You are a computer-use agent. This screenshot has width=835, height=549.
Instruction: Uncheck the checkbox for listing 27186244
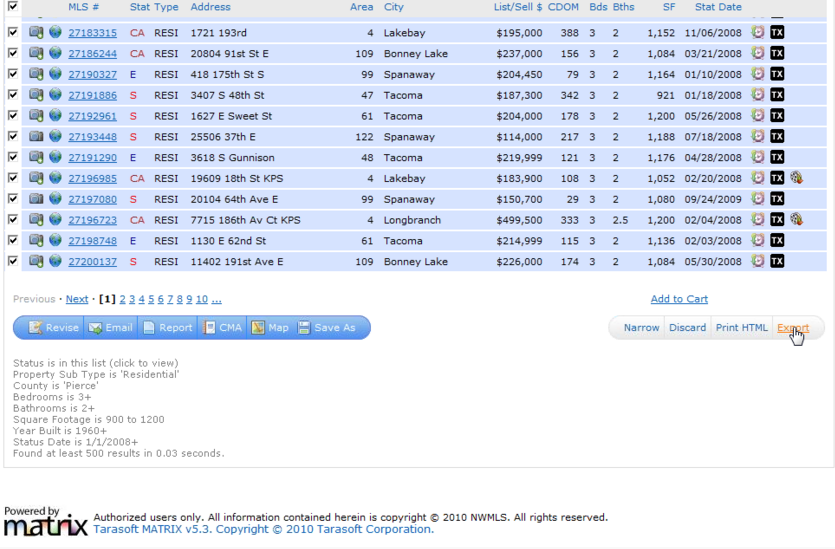(12, 53)
